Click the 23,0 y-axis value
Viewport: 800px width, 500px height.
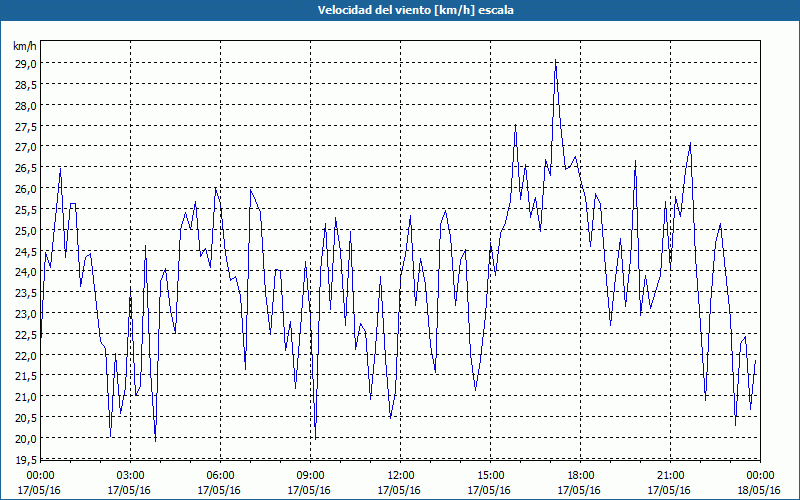click(26, 314)
